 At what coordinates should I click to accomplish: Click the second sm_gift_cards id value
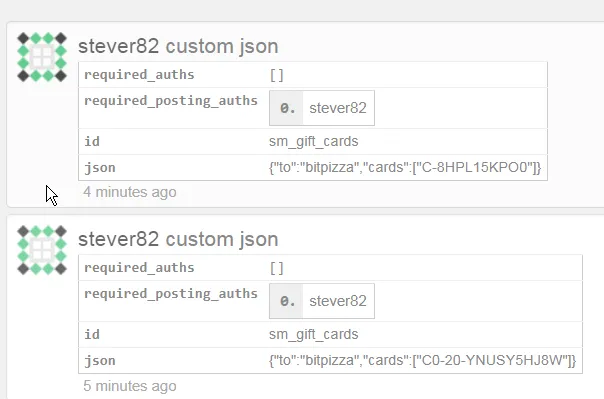(x=314, y=335)
